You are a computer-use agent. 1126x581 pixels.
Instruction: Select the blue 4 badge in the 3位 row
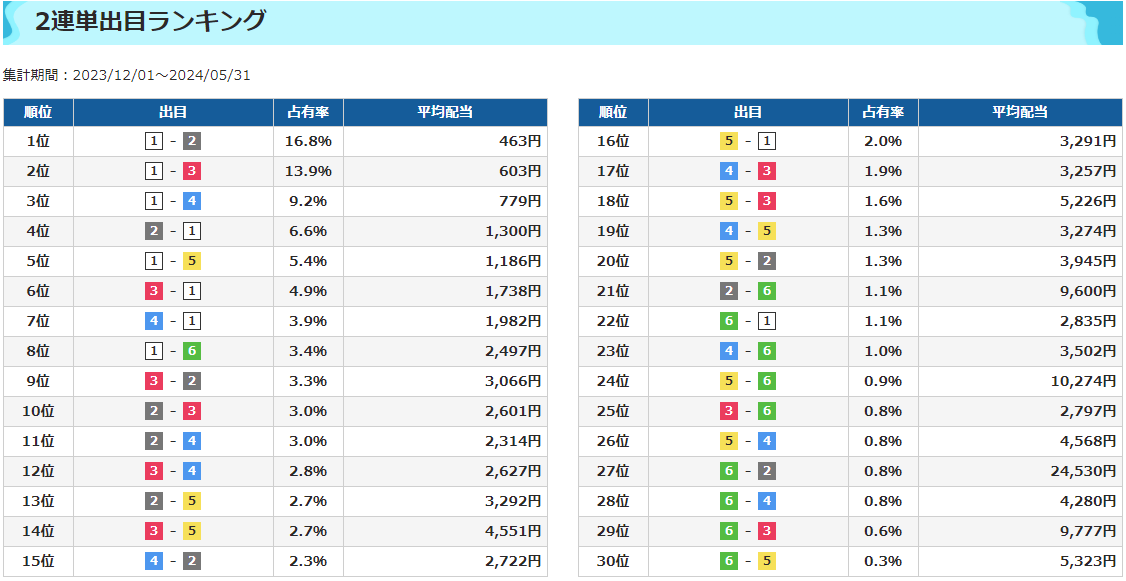coord(192,201)
